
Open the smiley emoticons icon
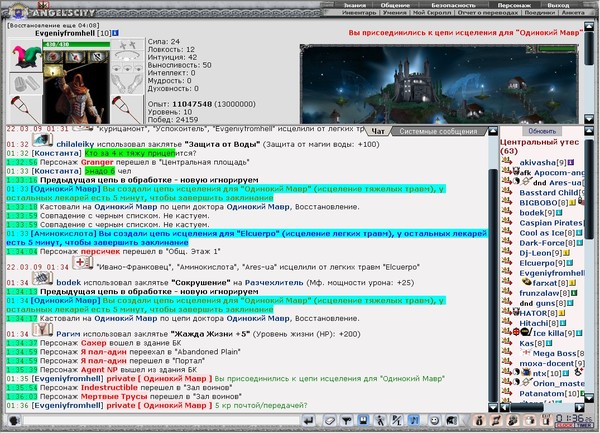(x=434, y=421)
